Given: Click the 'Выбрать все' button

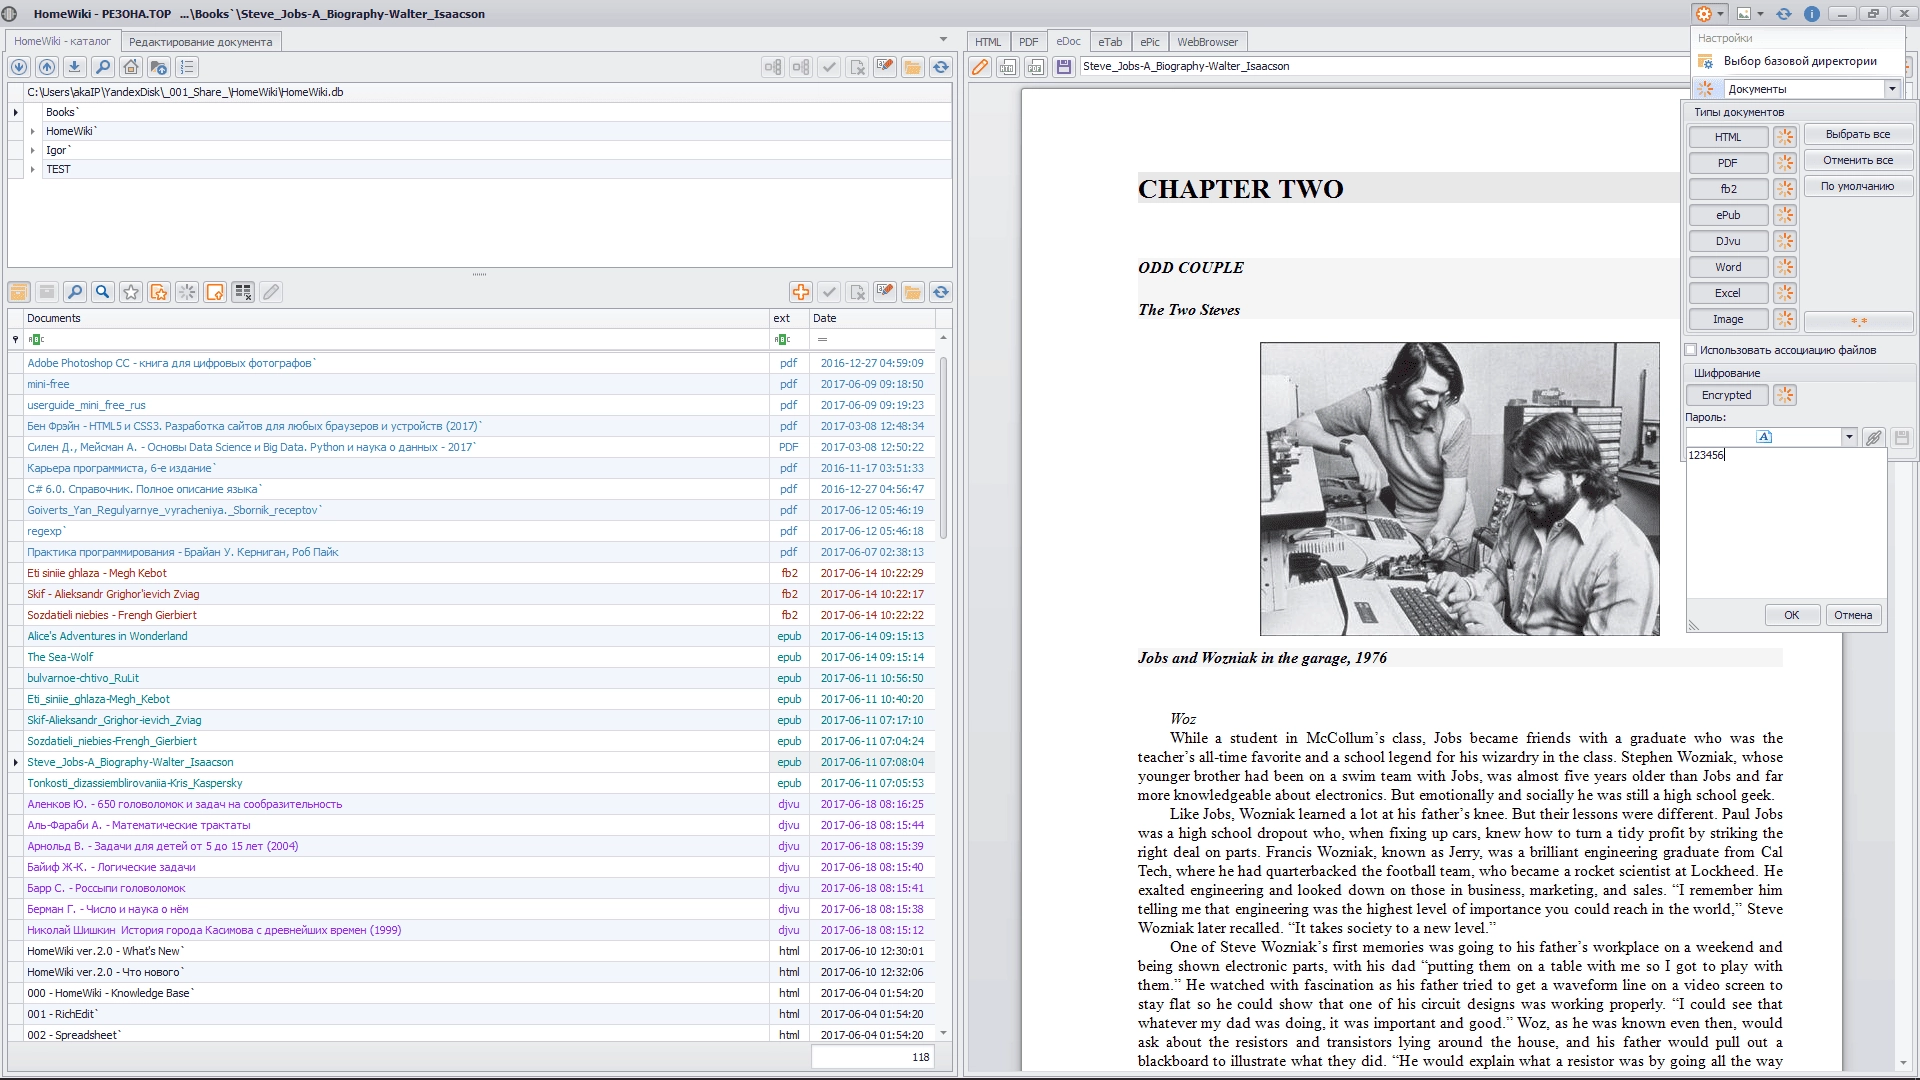Looking at the screenshot, I should tap(1858, 134).
